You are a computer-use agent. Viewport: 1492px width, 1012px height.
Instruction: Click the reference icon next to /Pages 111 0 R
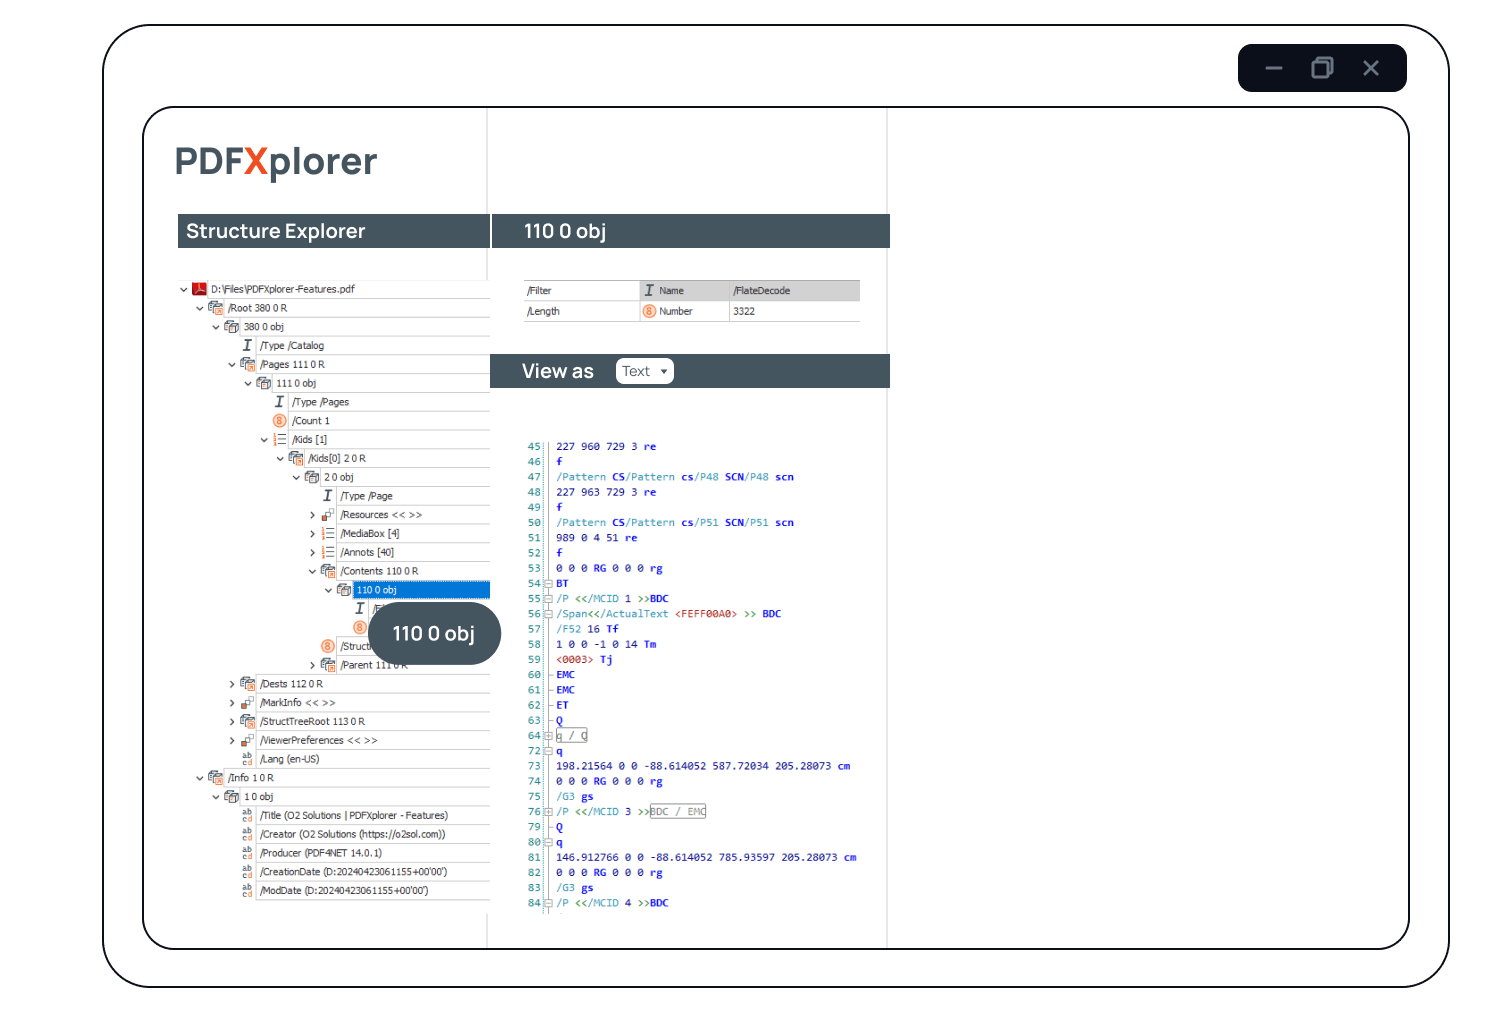[247, 364]
